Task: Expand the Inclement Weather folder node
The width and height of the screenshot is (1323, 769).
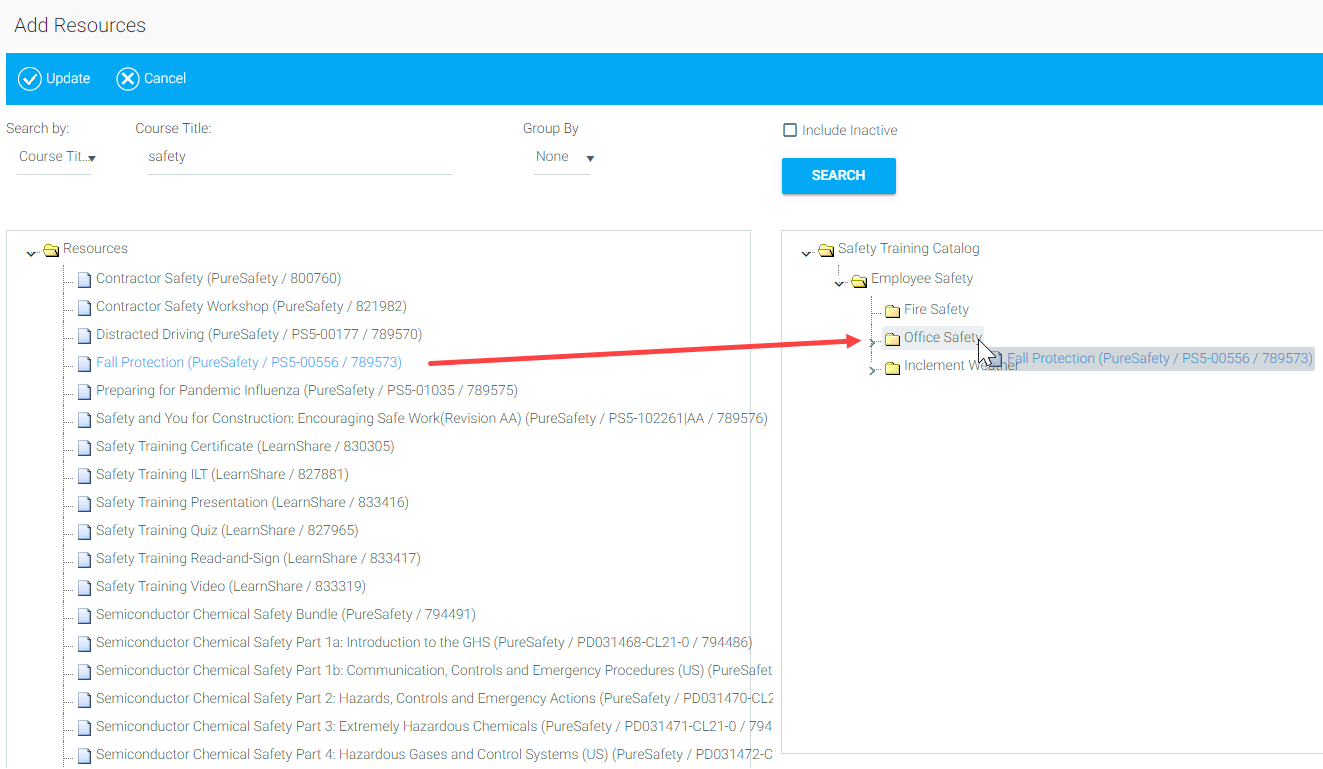Action: click(873, 370)
